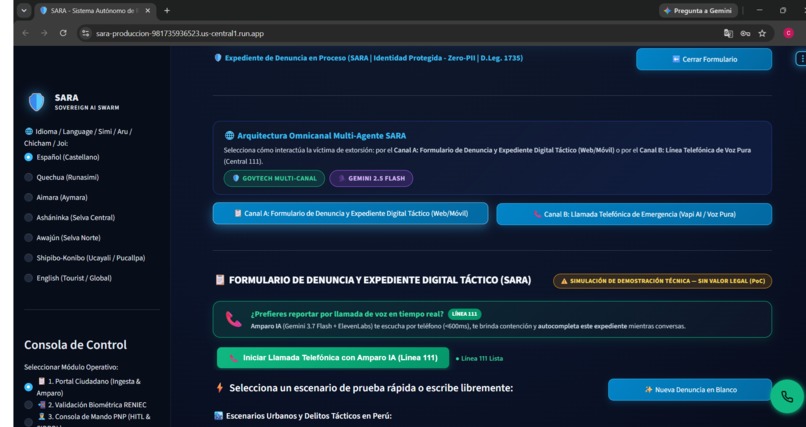Select module 2. Validación Biométrica RENIEC
806x427 pixels.
[85, 405]
